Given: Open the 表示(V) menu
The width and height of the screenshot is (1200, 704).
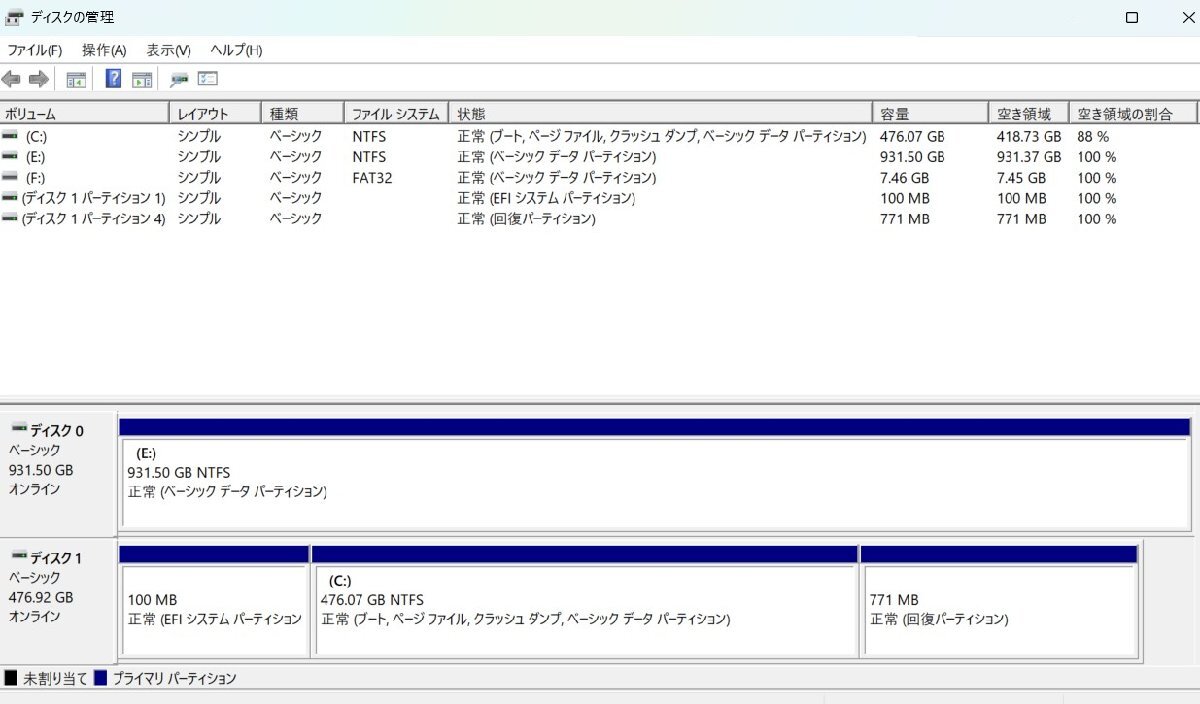Looking at the screenshot, I should 168,50.
